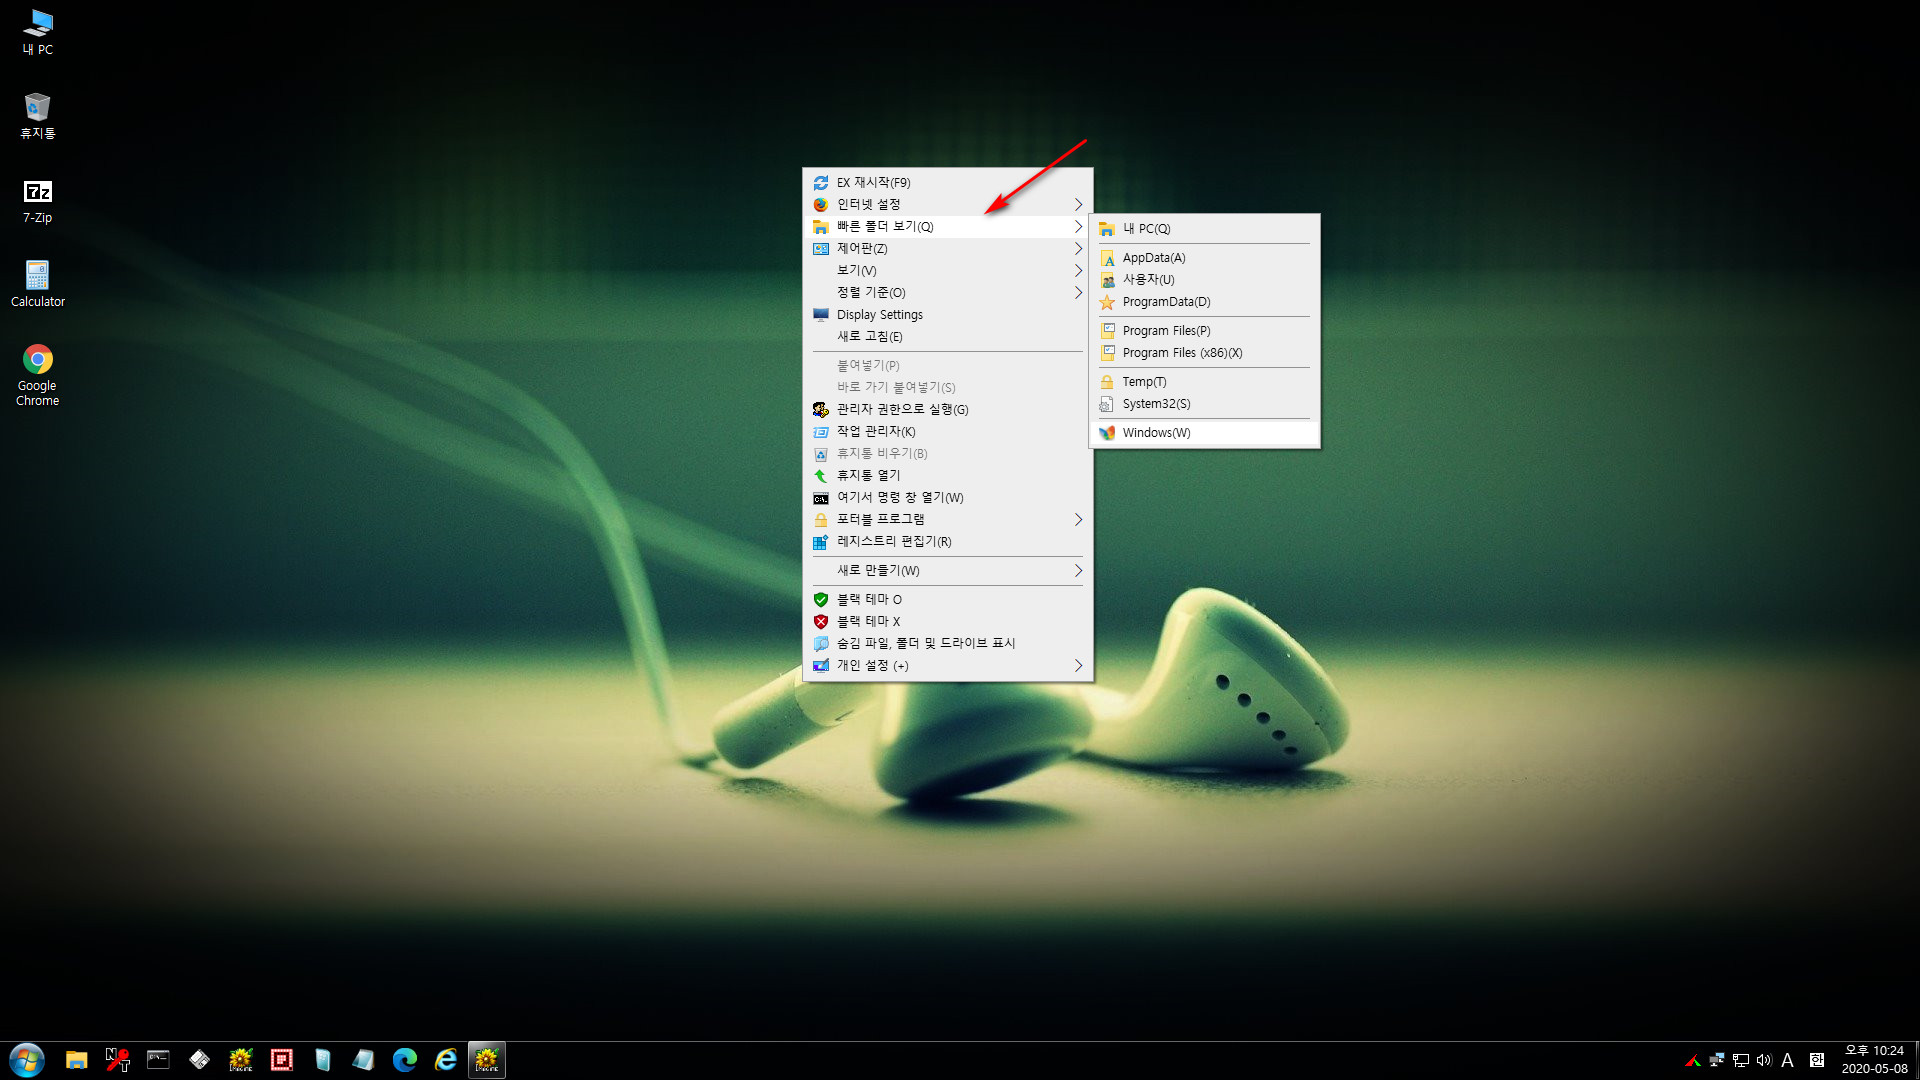Click the active highlighted Imagine taskbar button
This screenshot has height=1080, width=1920.
487,1060
